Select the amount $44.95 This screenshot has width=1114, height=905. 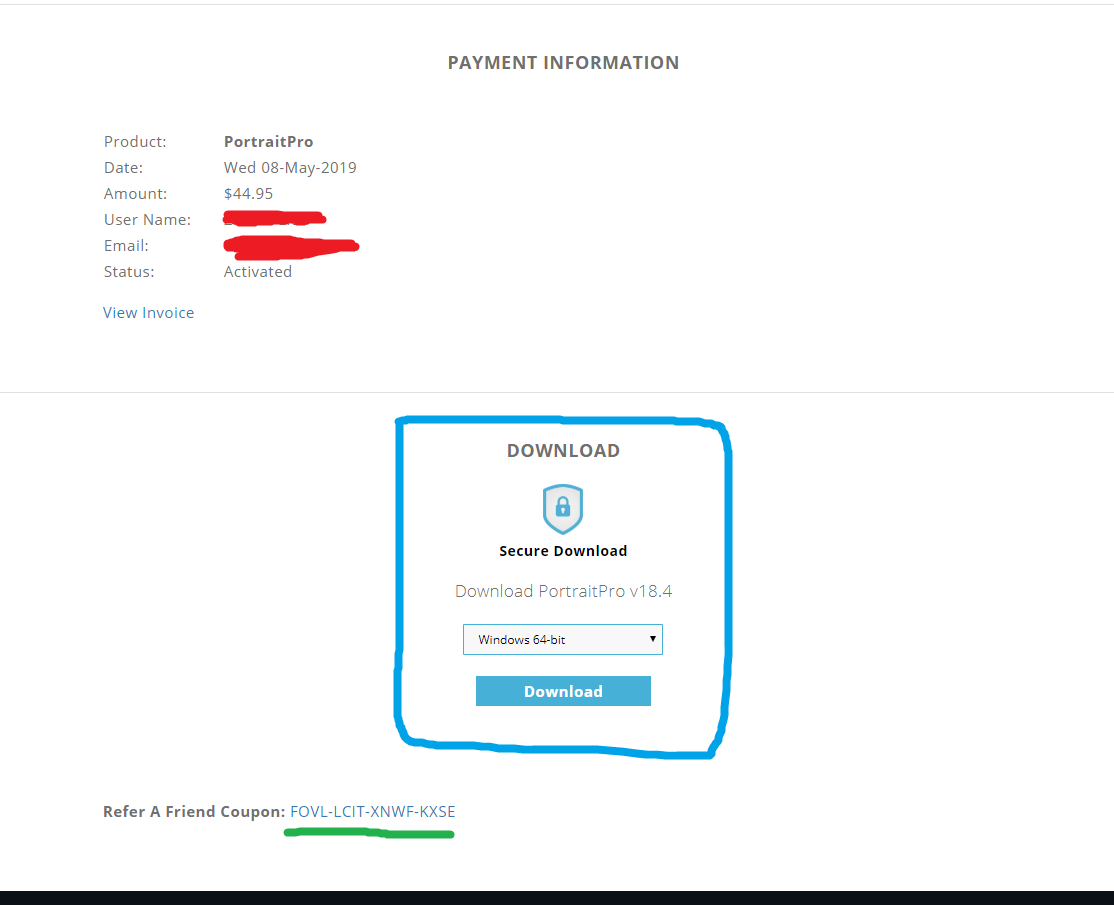249,193
